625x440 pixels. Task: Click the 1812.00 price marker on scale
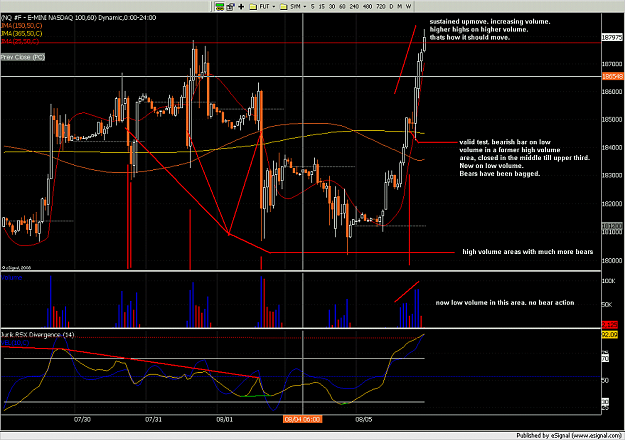click(612, 226)
